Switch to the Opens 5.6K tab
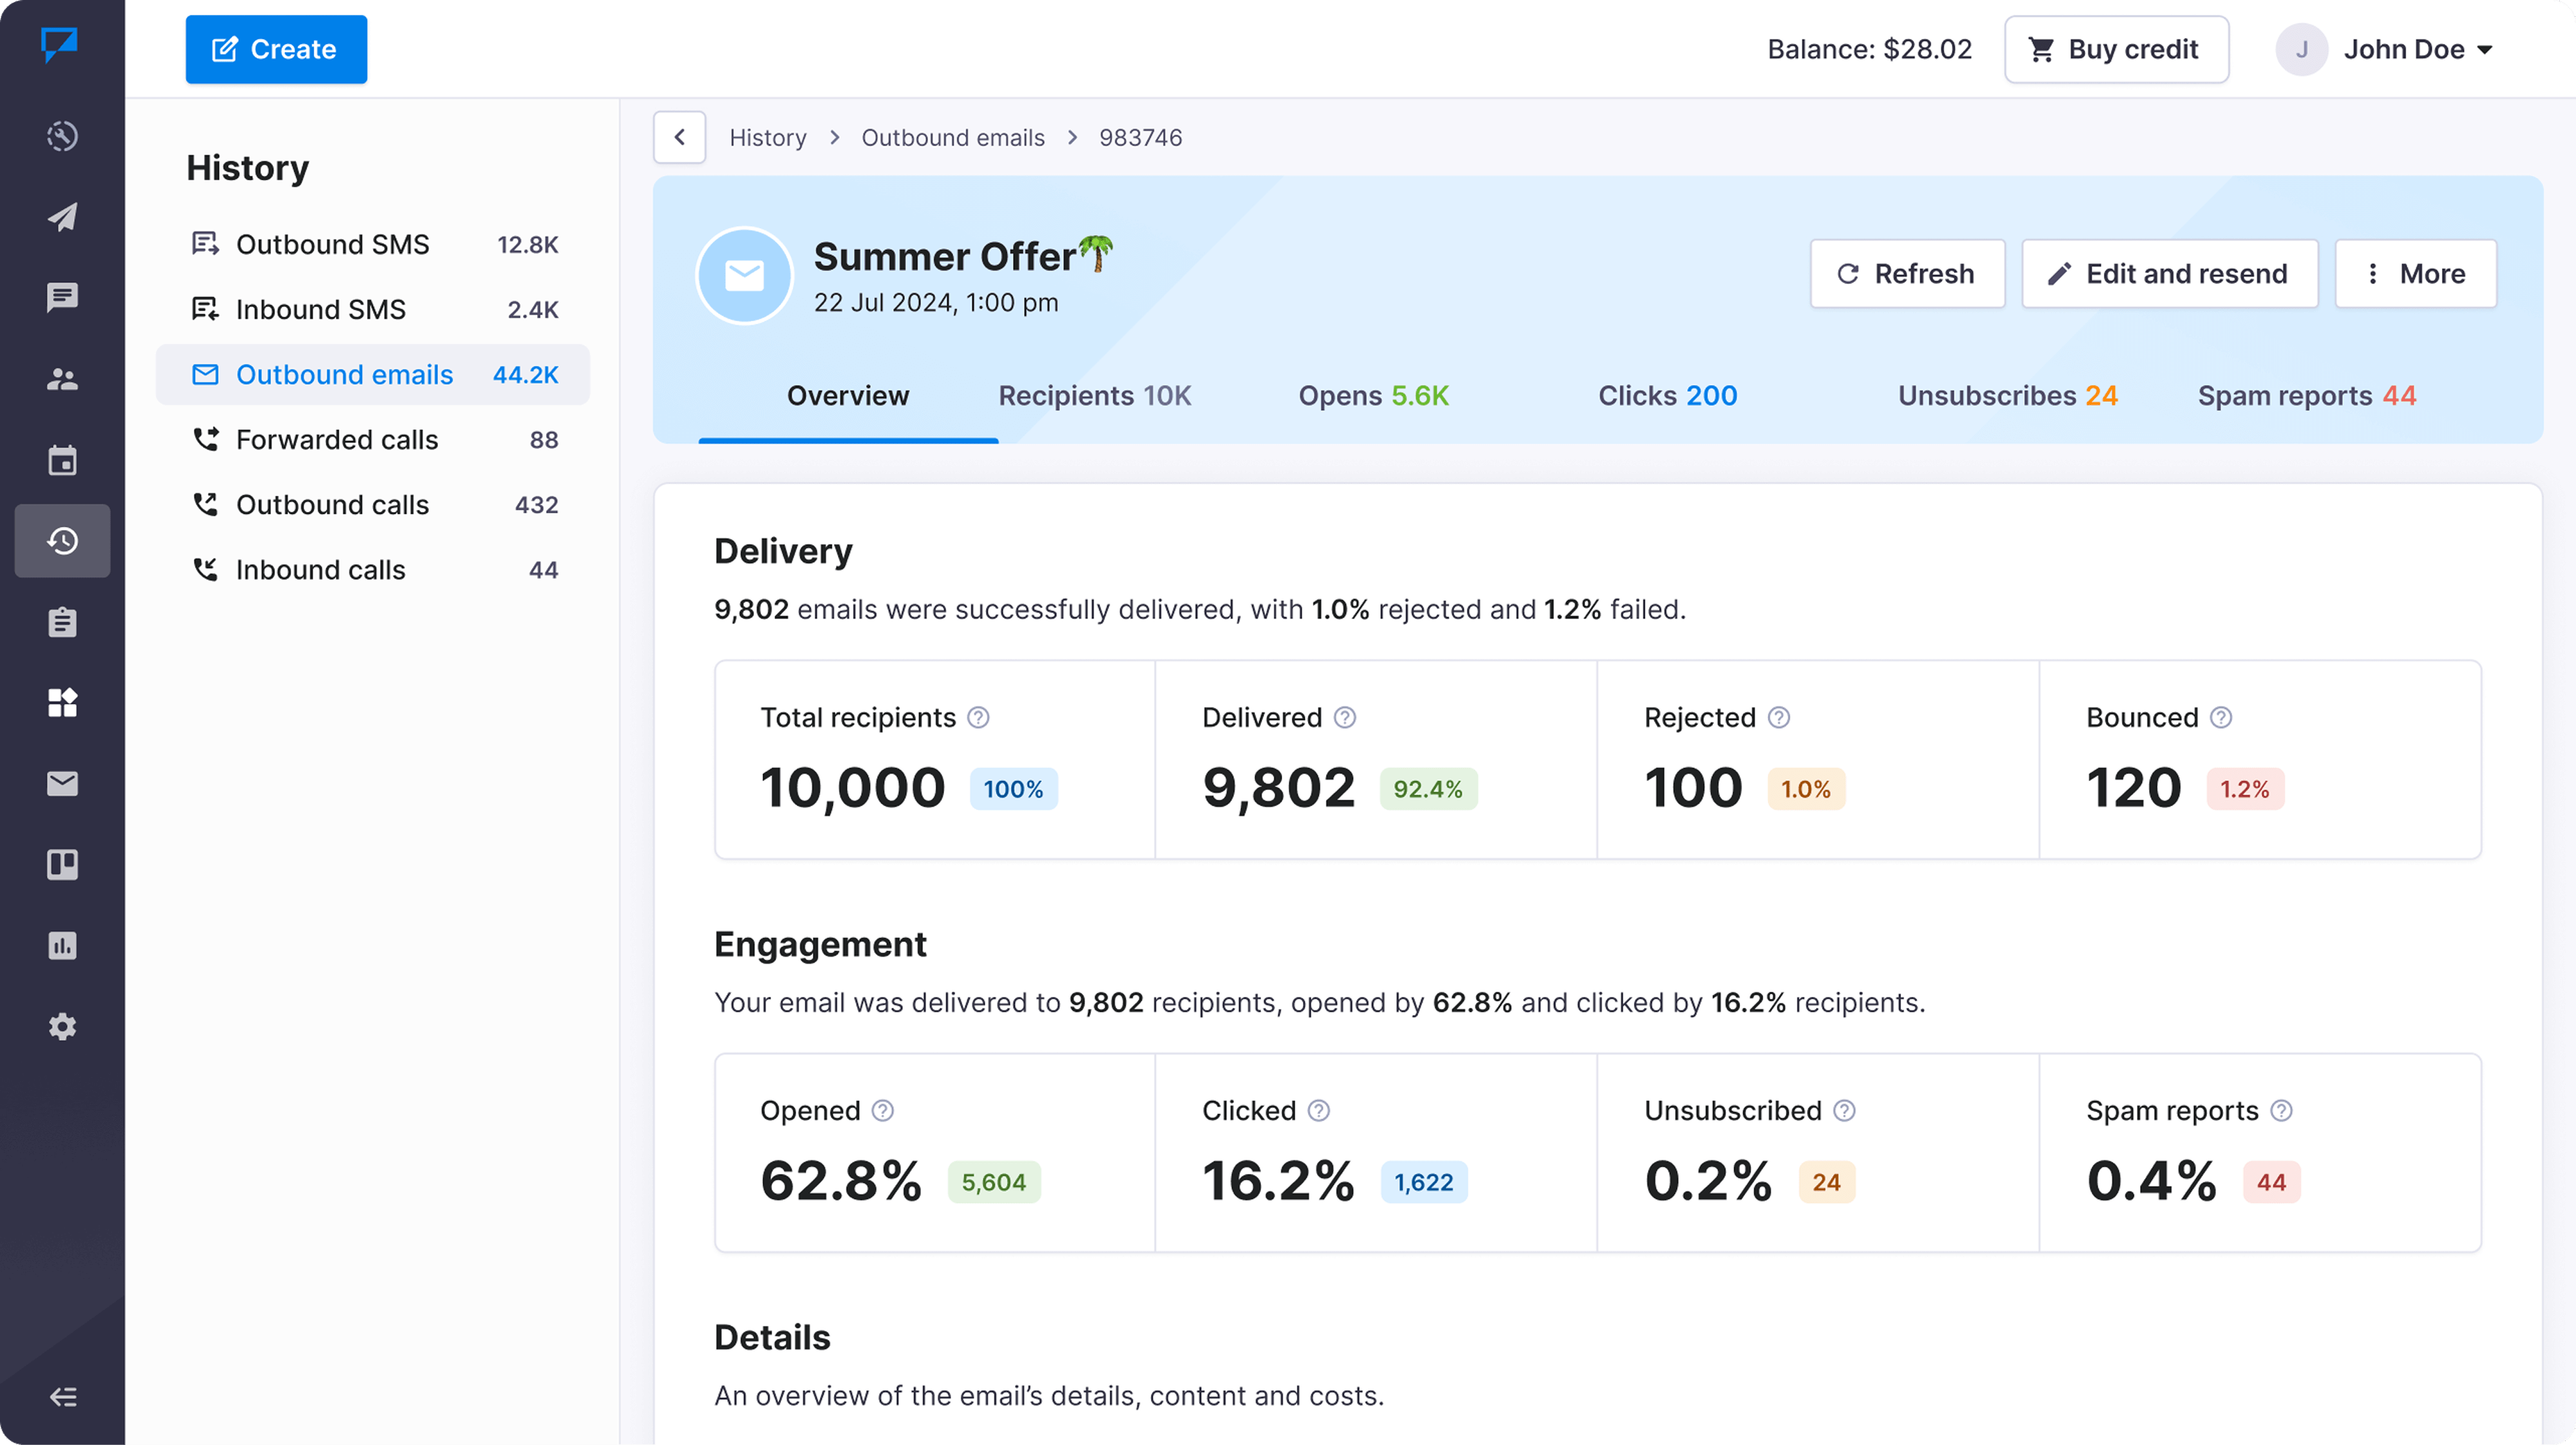Viewport: 2576px width, 1445px height. coord(1374,396)
